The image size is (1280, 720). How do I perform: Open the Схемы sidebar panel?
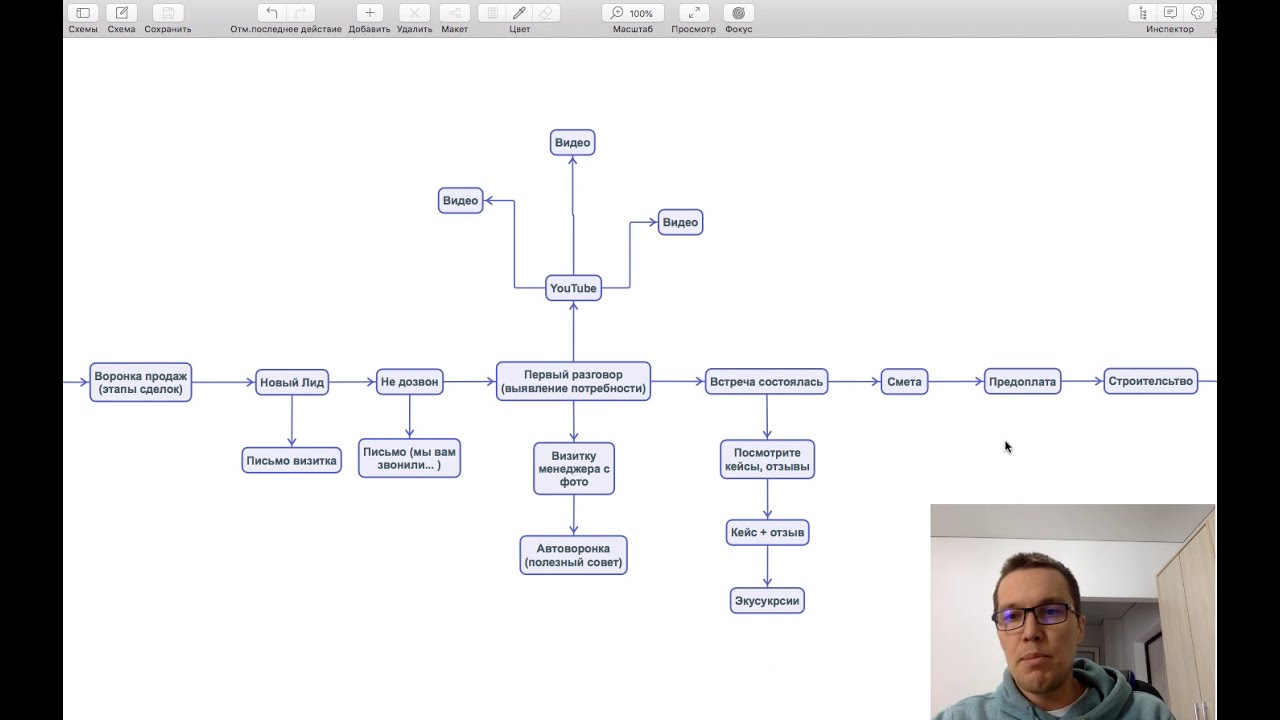83,13
